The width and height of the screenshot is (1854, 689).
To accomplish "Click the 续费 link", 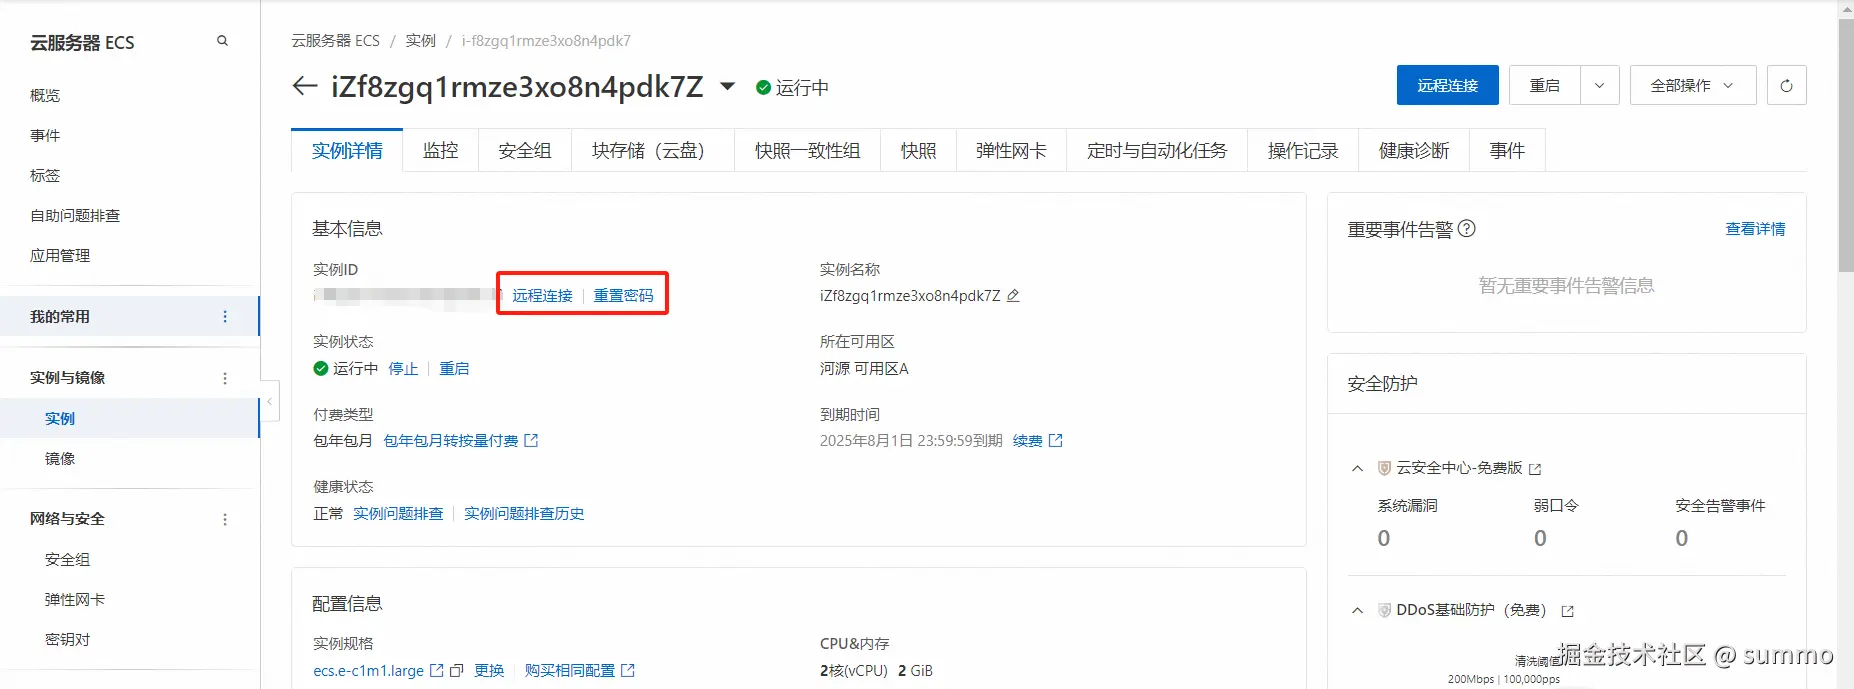I will [x=1027, y=440].
